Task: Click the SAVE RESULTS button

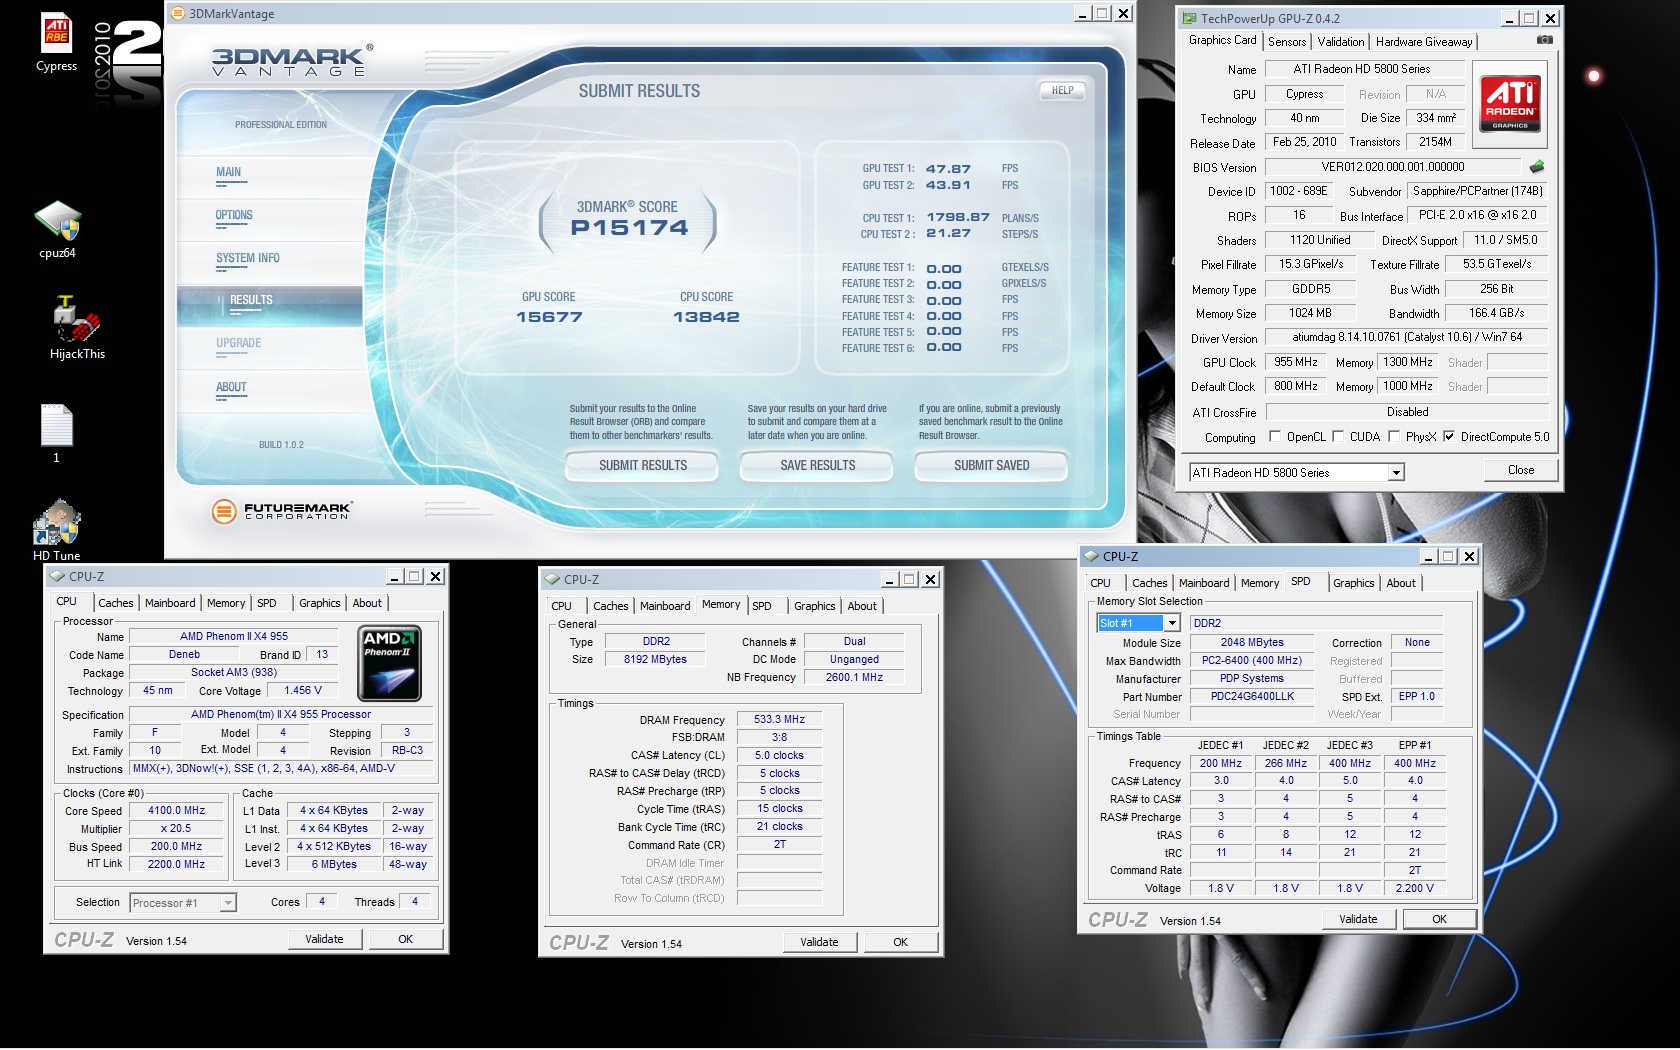Action: tap(817, 466)
